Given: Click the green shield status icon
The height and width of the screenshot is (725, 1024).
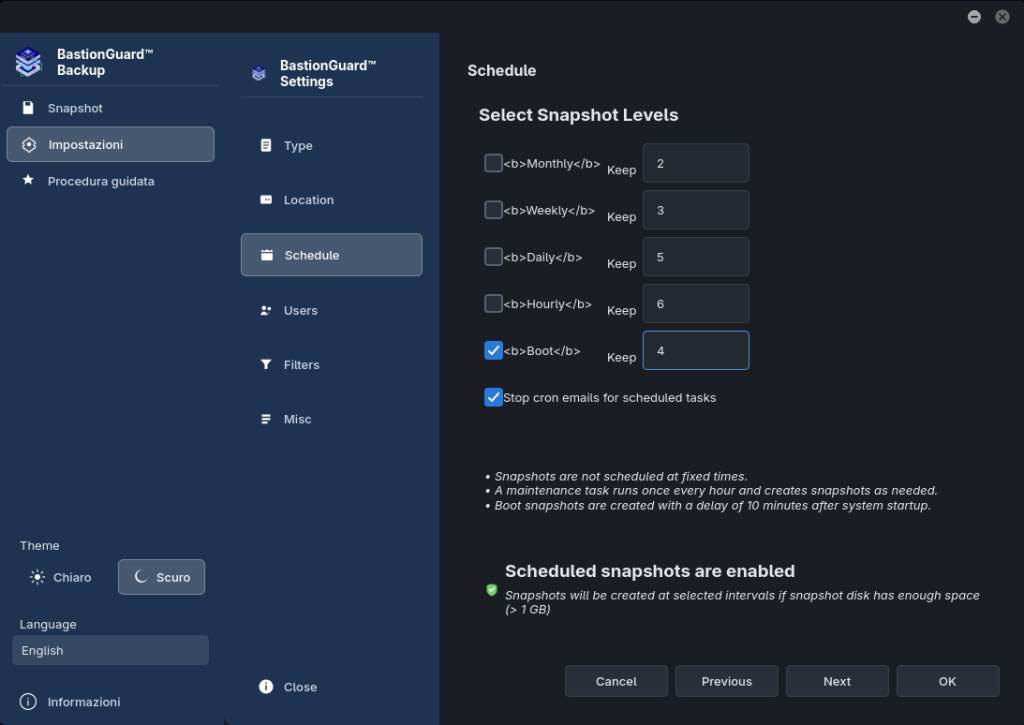Looking at the screenshot, I should (492, 590).
